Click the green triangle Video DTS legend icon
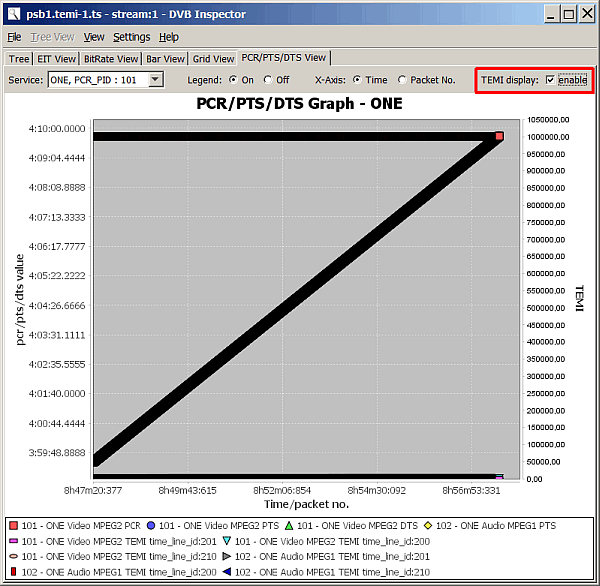This screenshot has height=586, width=600. click(288, 525)
